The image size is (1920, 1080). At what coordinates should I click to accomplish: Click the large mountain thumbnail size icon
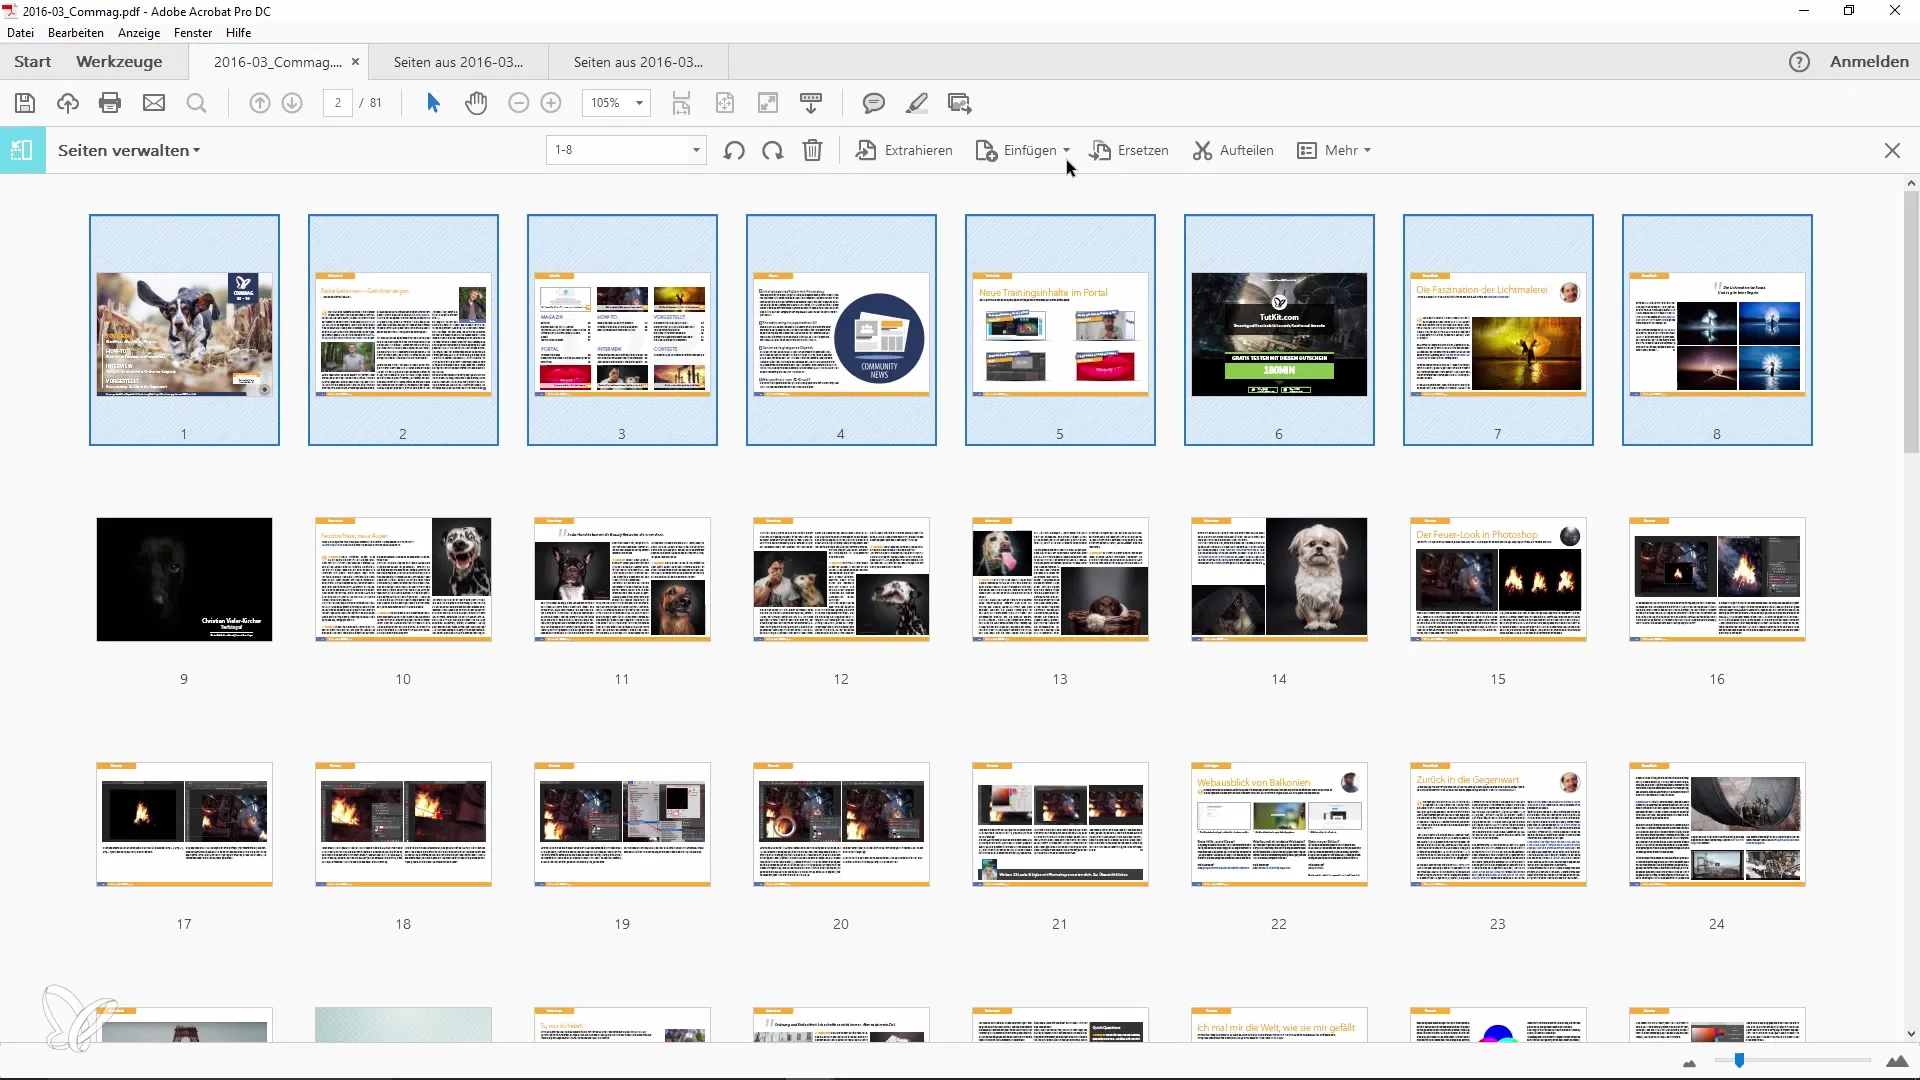point(1897,1061)
